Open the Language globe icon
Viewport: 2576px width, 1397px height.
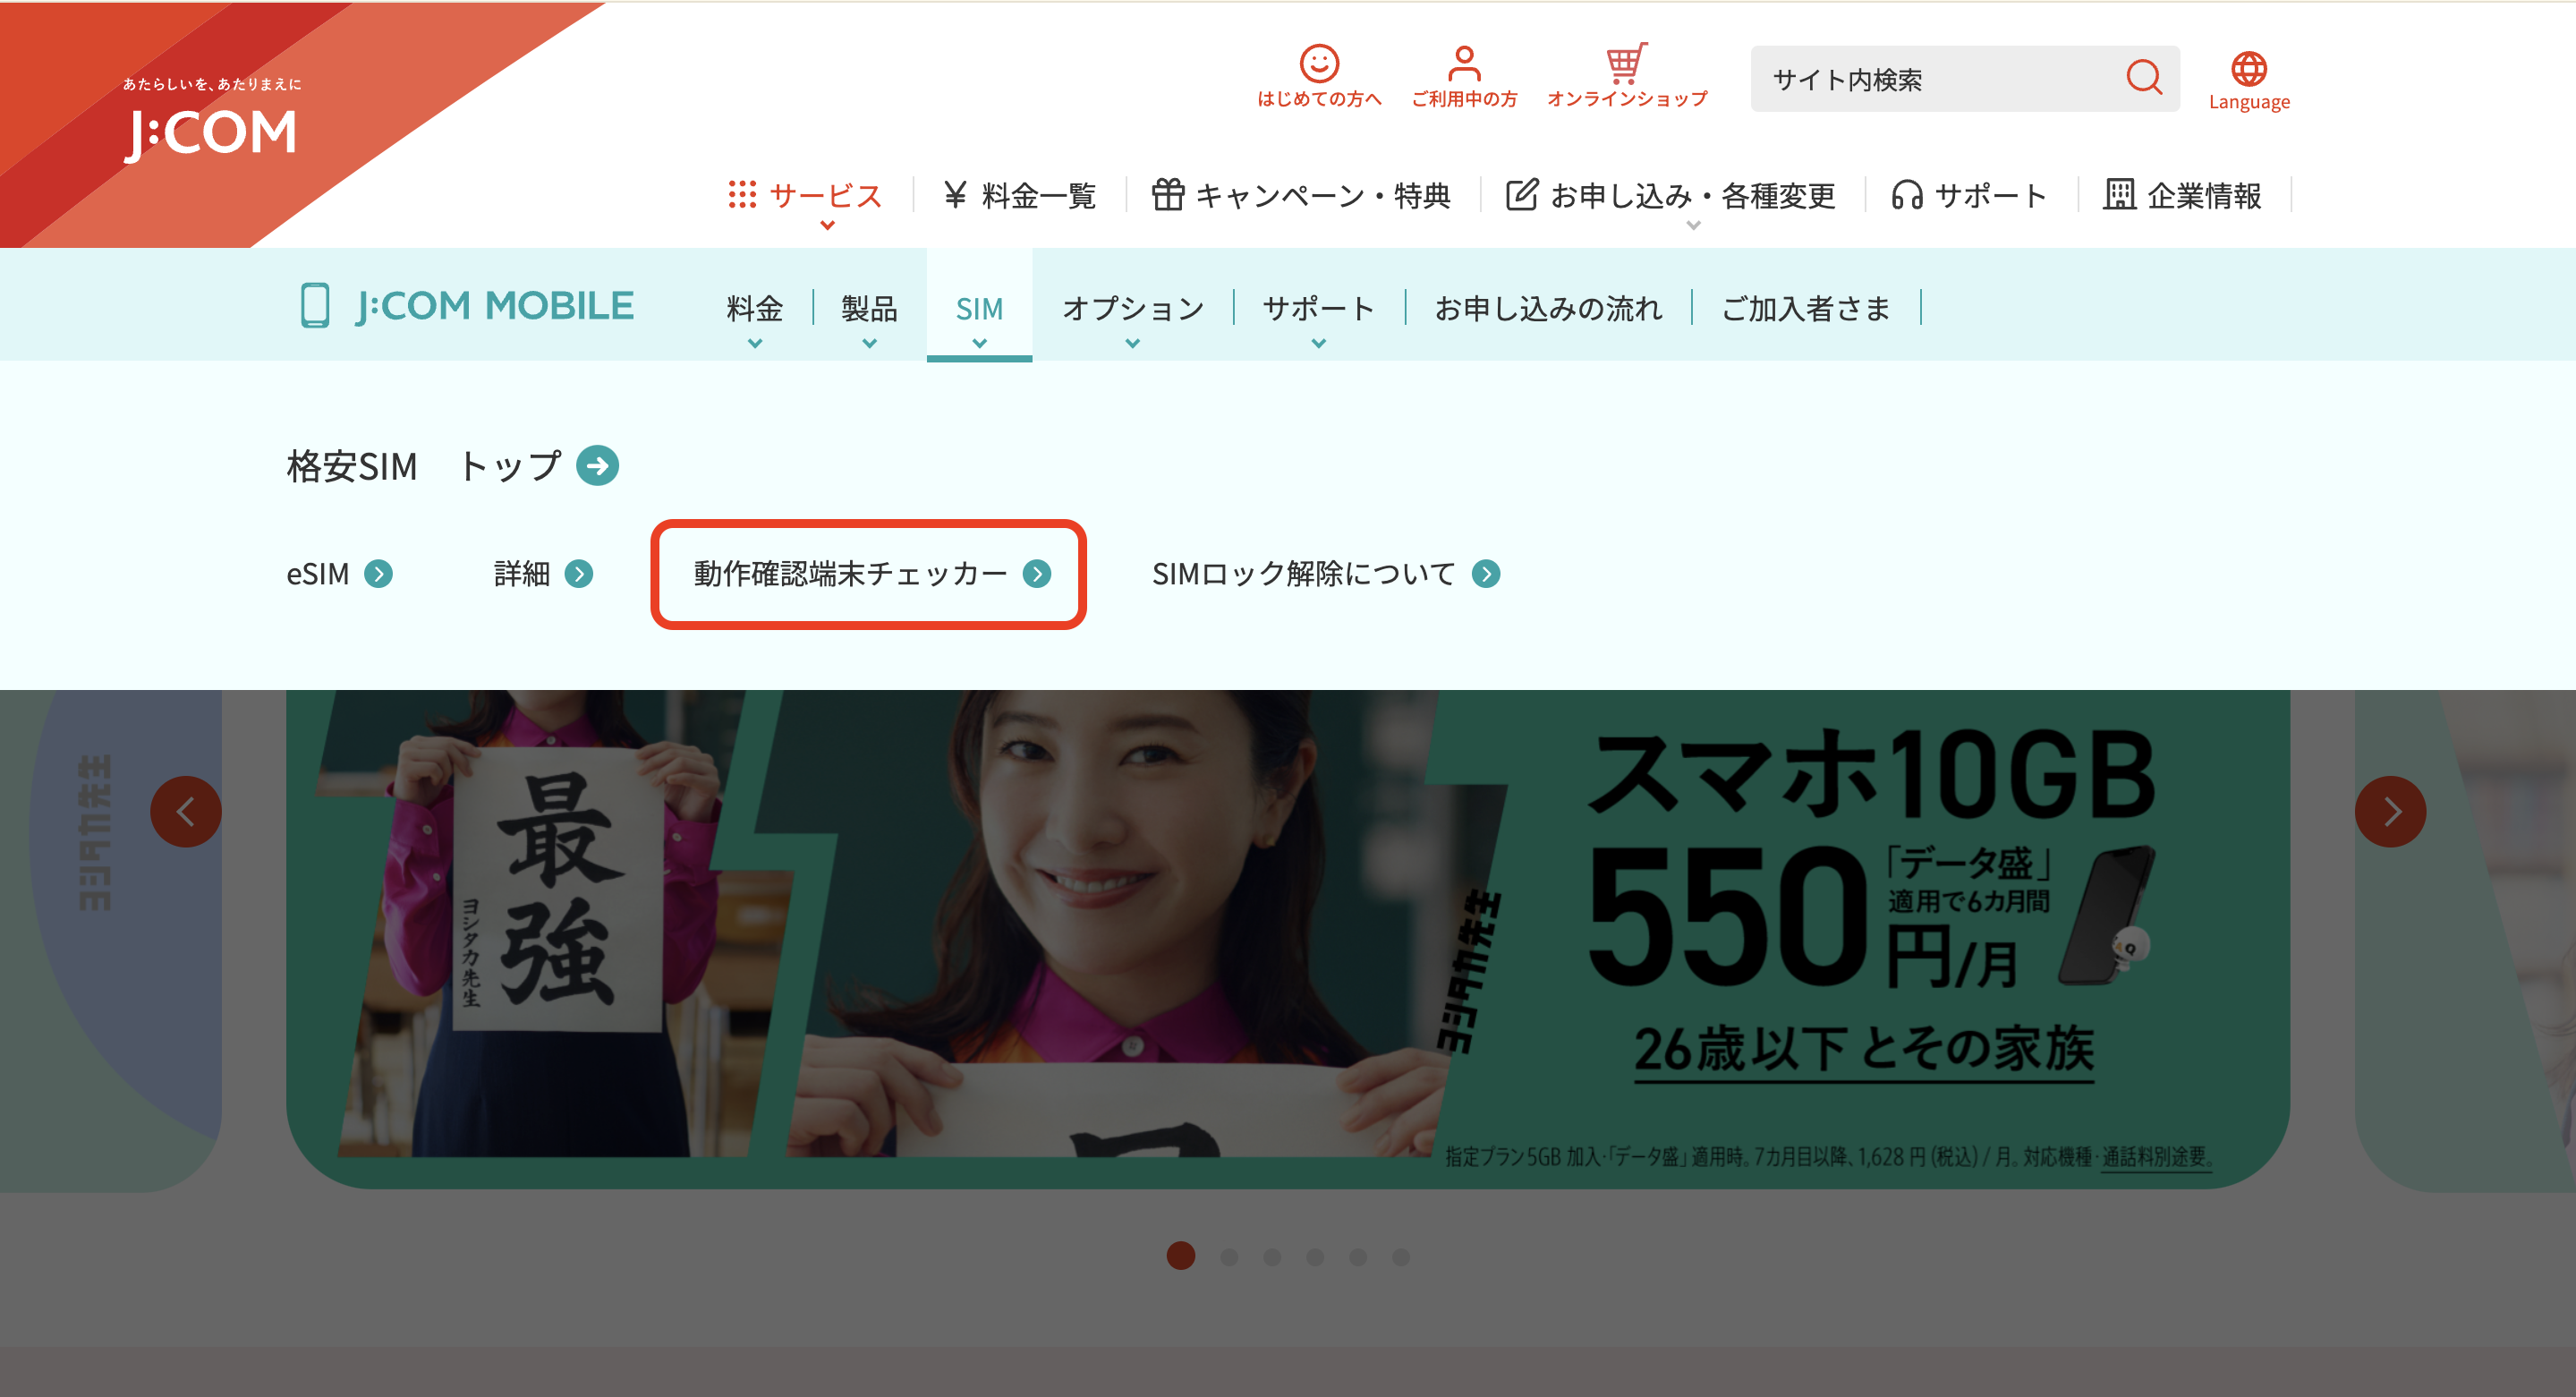click(x=2249, y=69)
